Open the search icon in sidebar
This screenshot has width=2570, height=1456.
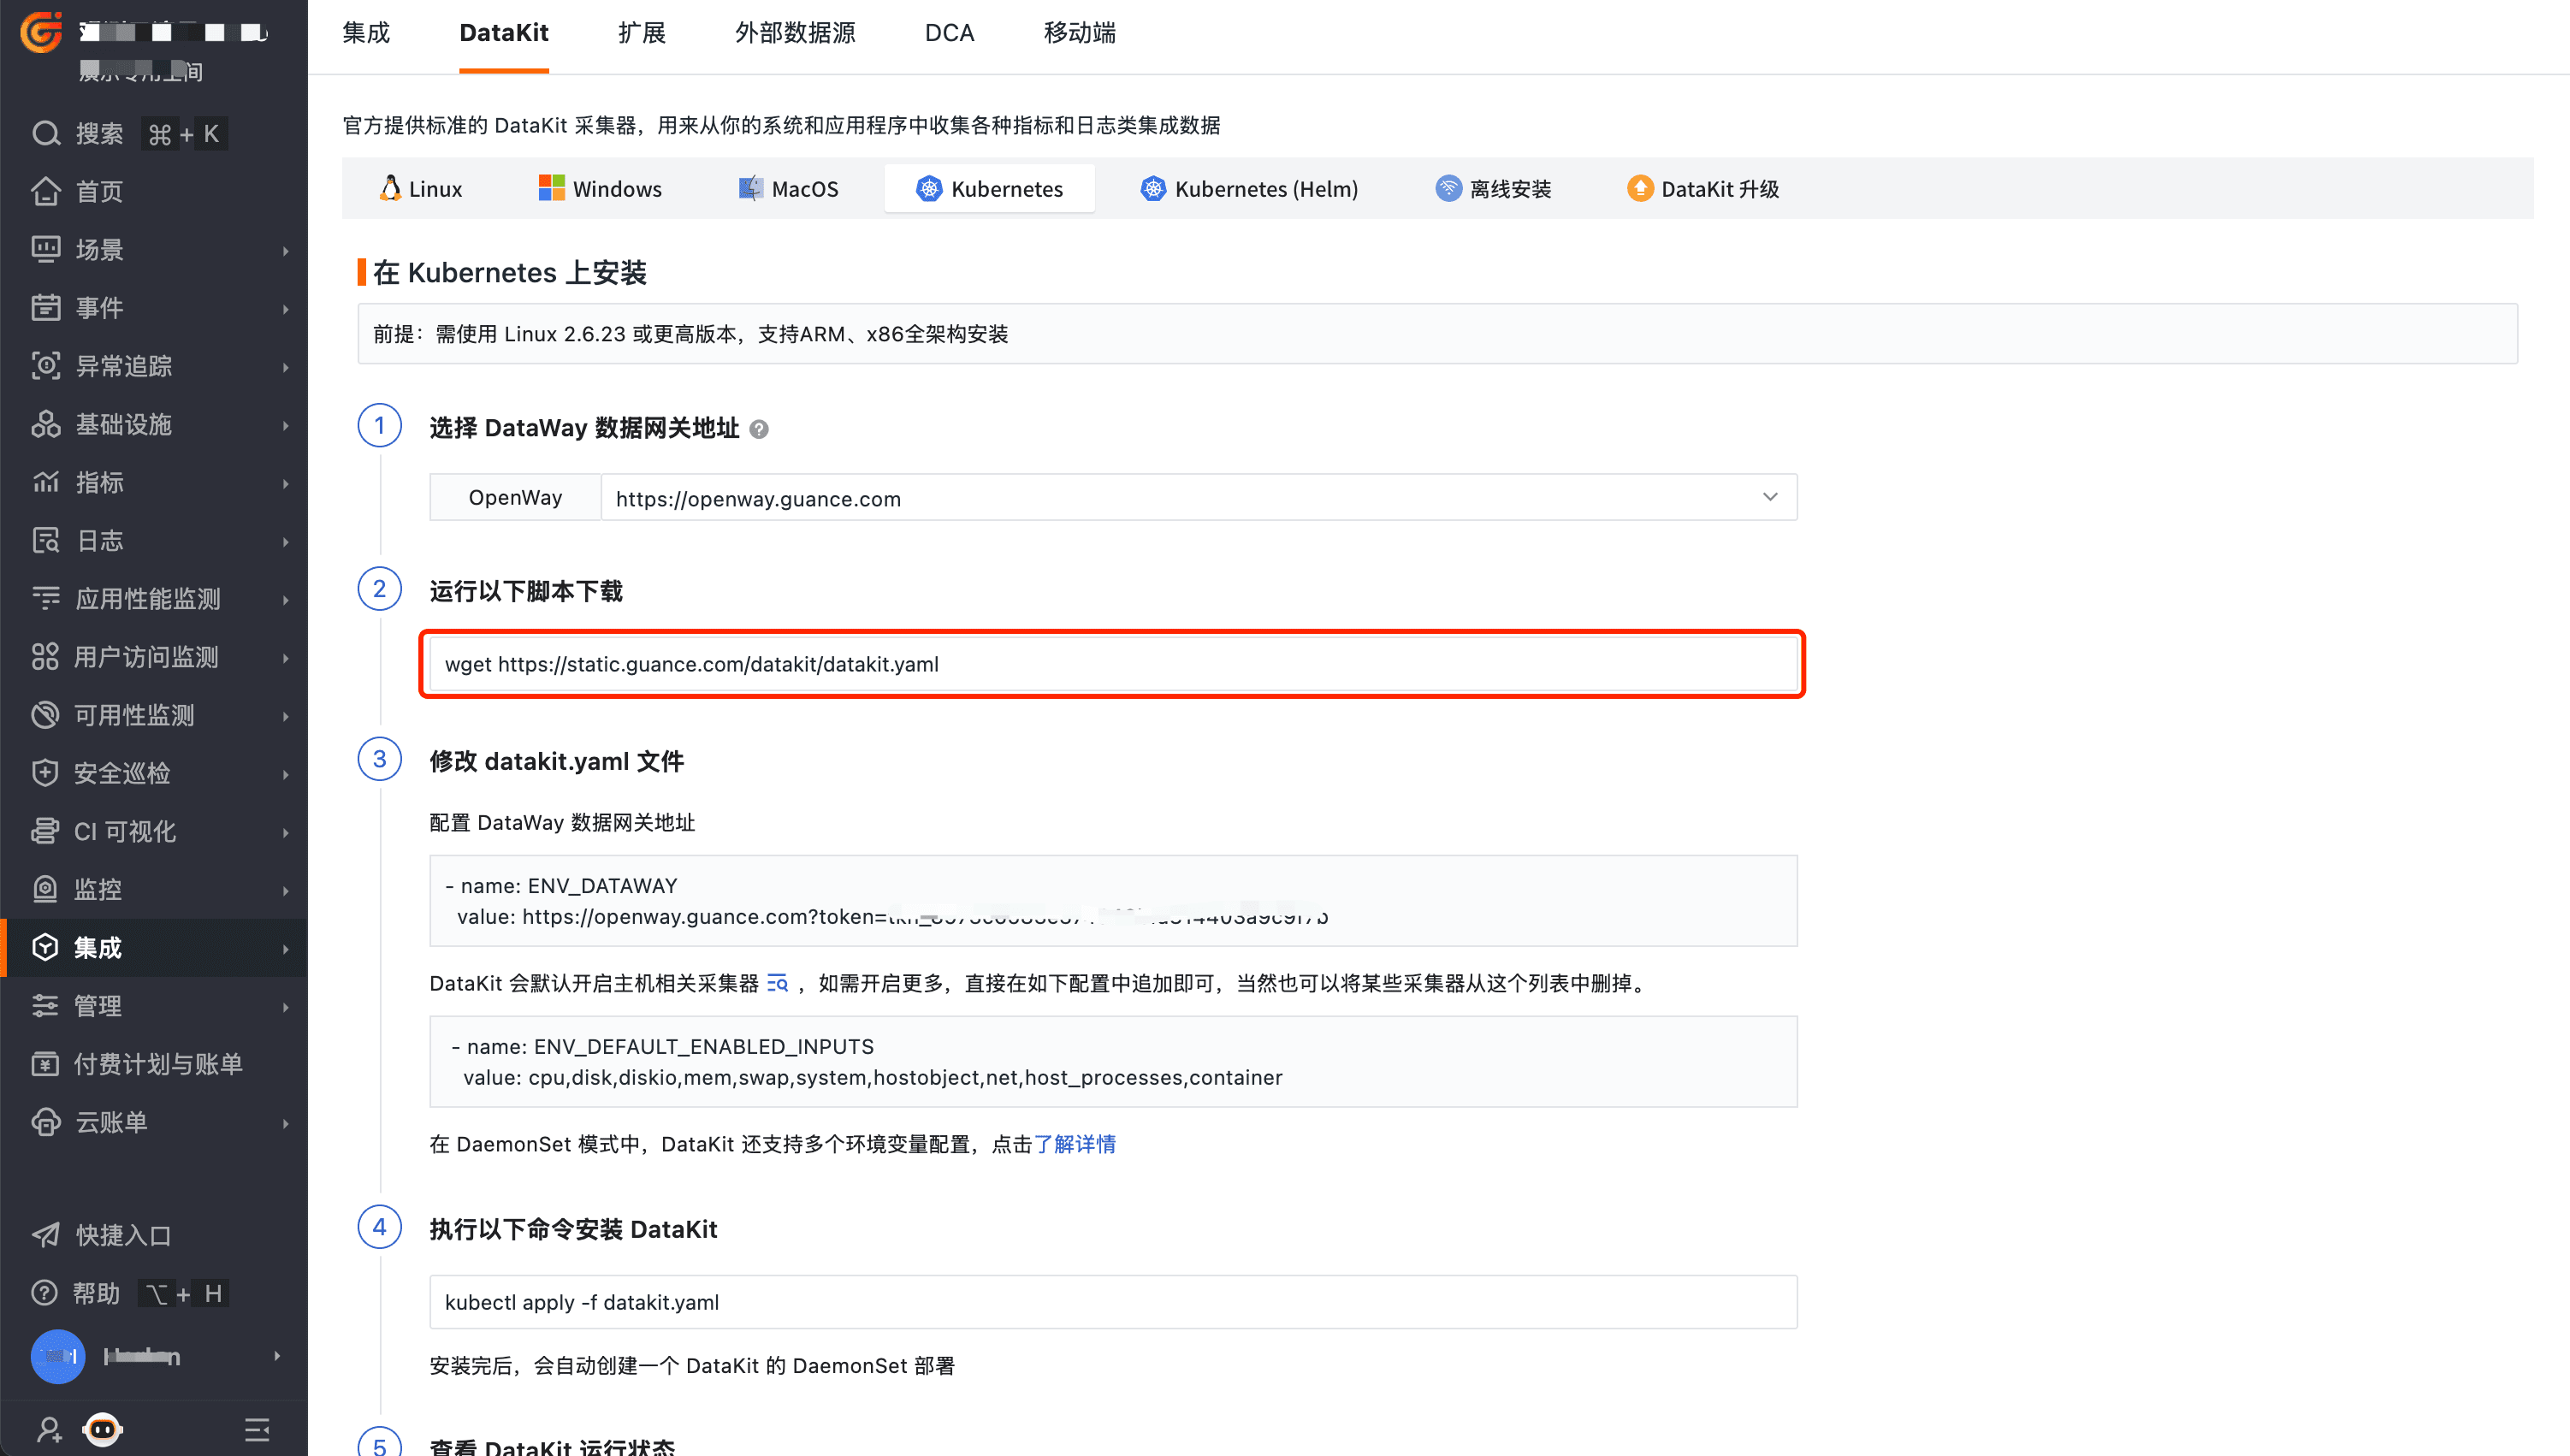point(46,134)
